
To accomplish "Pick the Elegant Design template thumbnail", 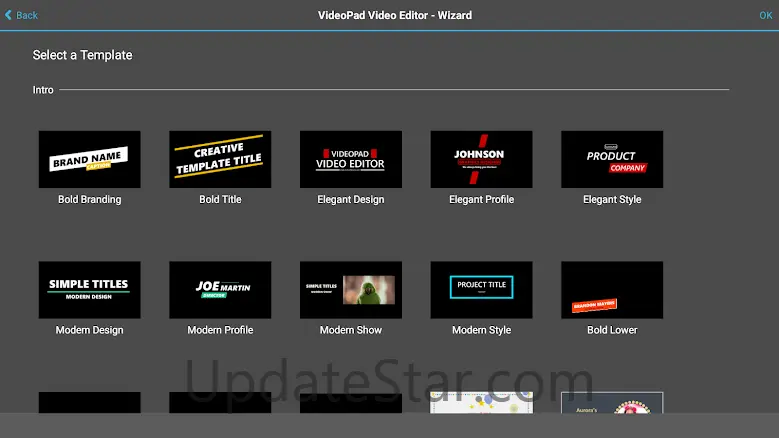I will [351, 159].
